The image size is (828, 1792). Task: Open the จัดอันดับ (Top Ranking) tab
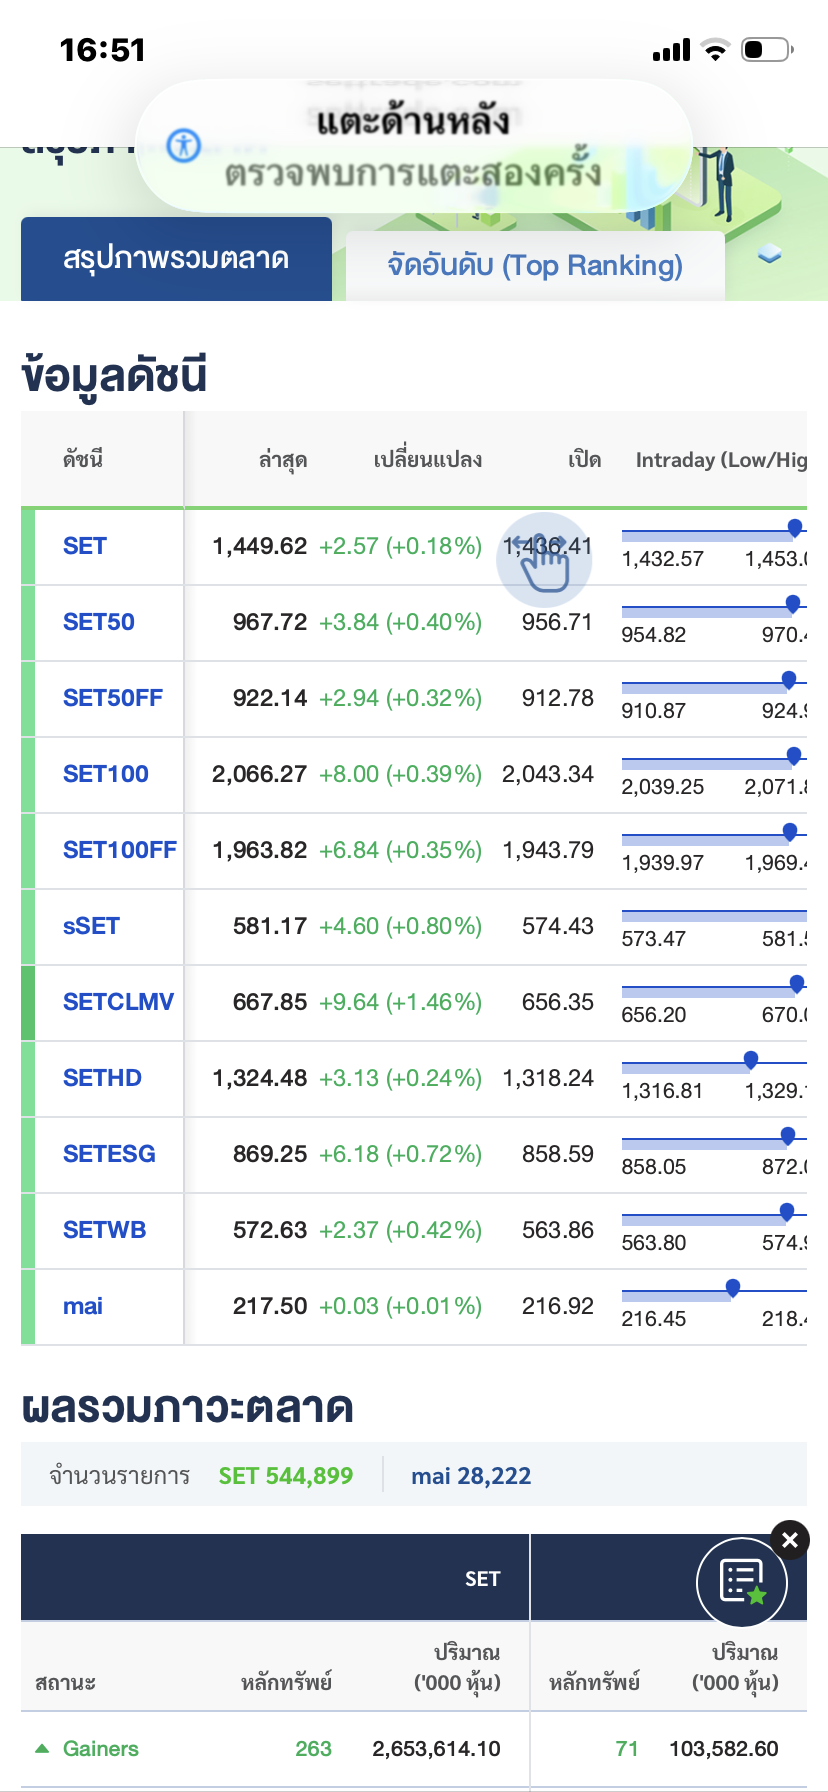[x=535, y=266]
